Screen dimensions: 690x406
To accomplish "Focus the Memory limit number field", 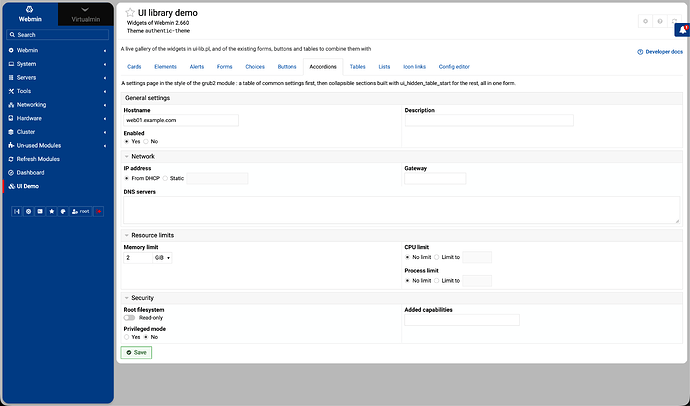I will pyautogui.click(x=138, y=258).
